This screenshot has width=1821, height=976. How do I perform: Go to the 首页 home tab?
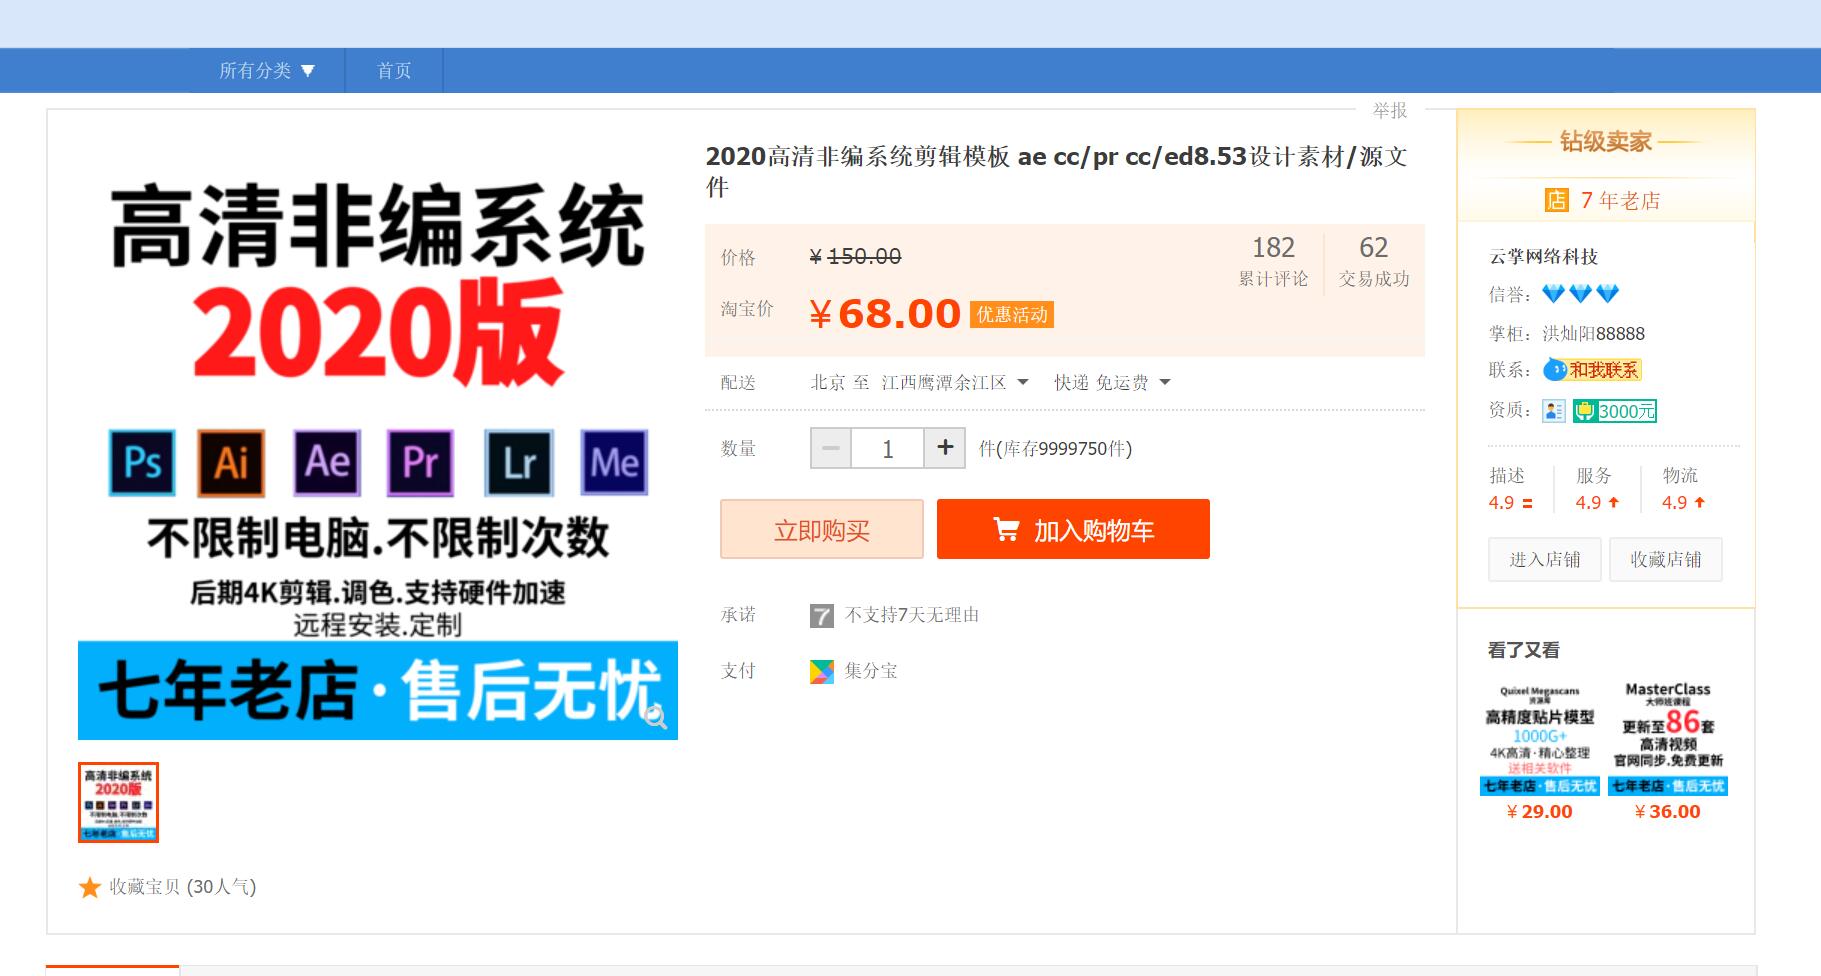(x=394, y=70)
